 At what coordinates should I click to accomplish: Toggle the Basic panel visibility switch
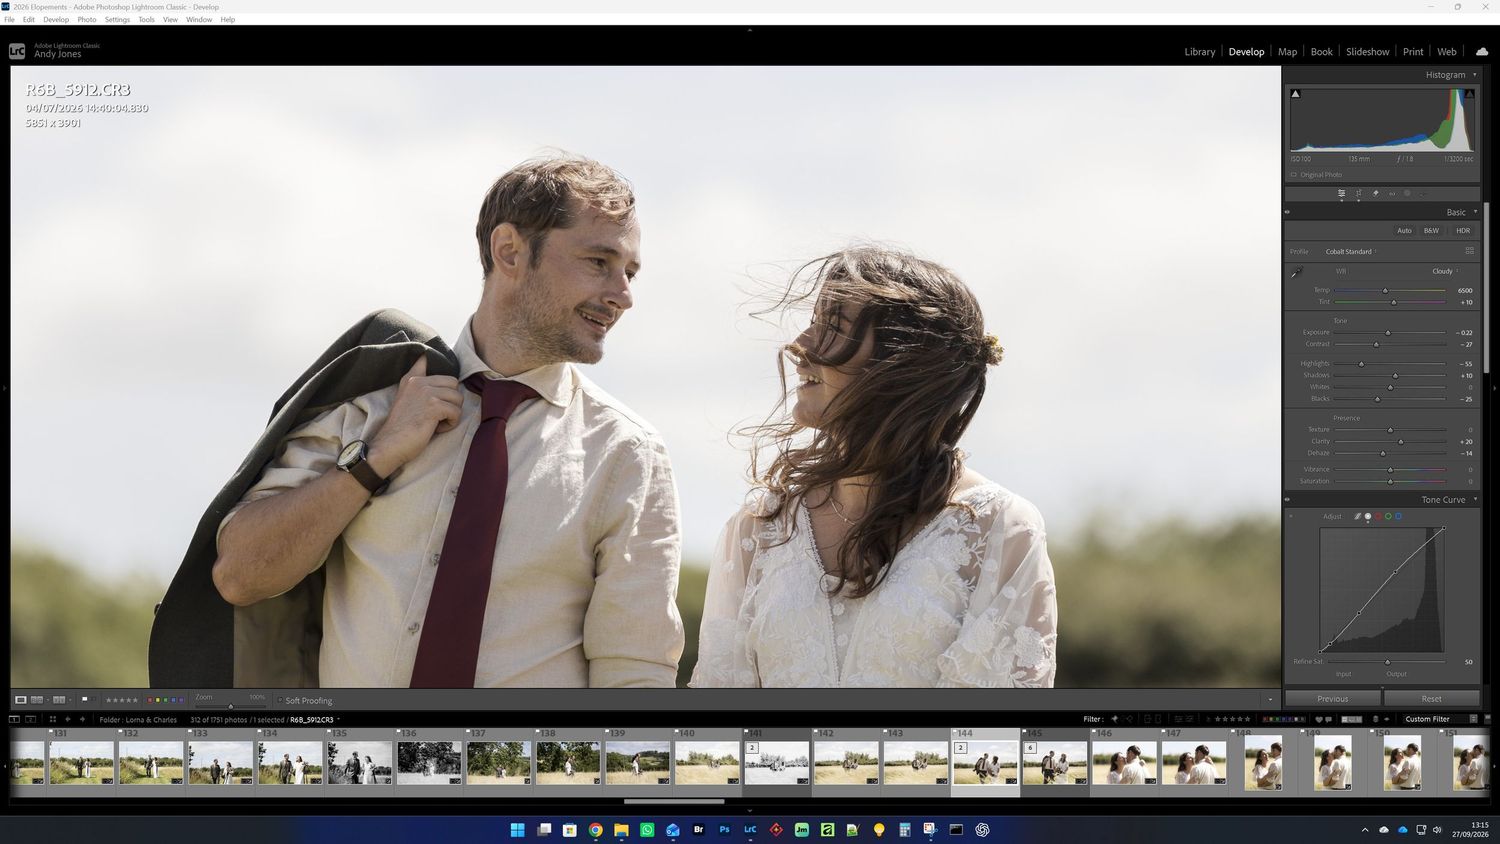tap(1288, 212)
